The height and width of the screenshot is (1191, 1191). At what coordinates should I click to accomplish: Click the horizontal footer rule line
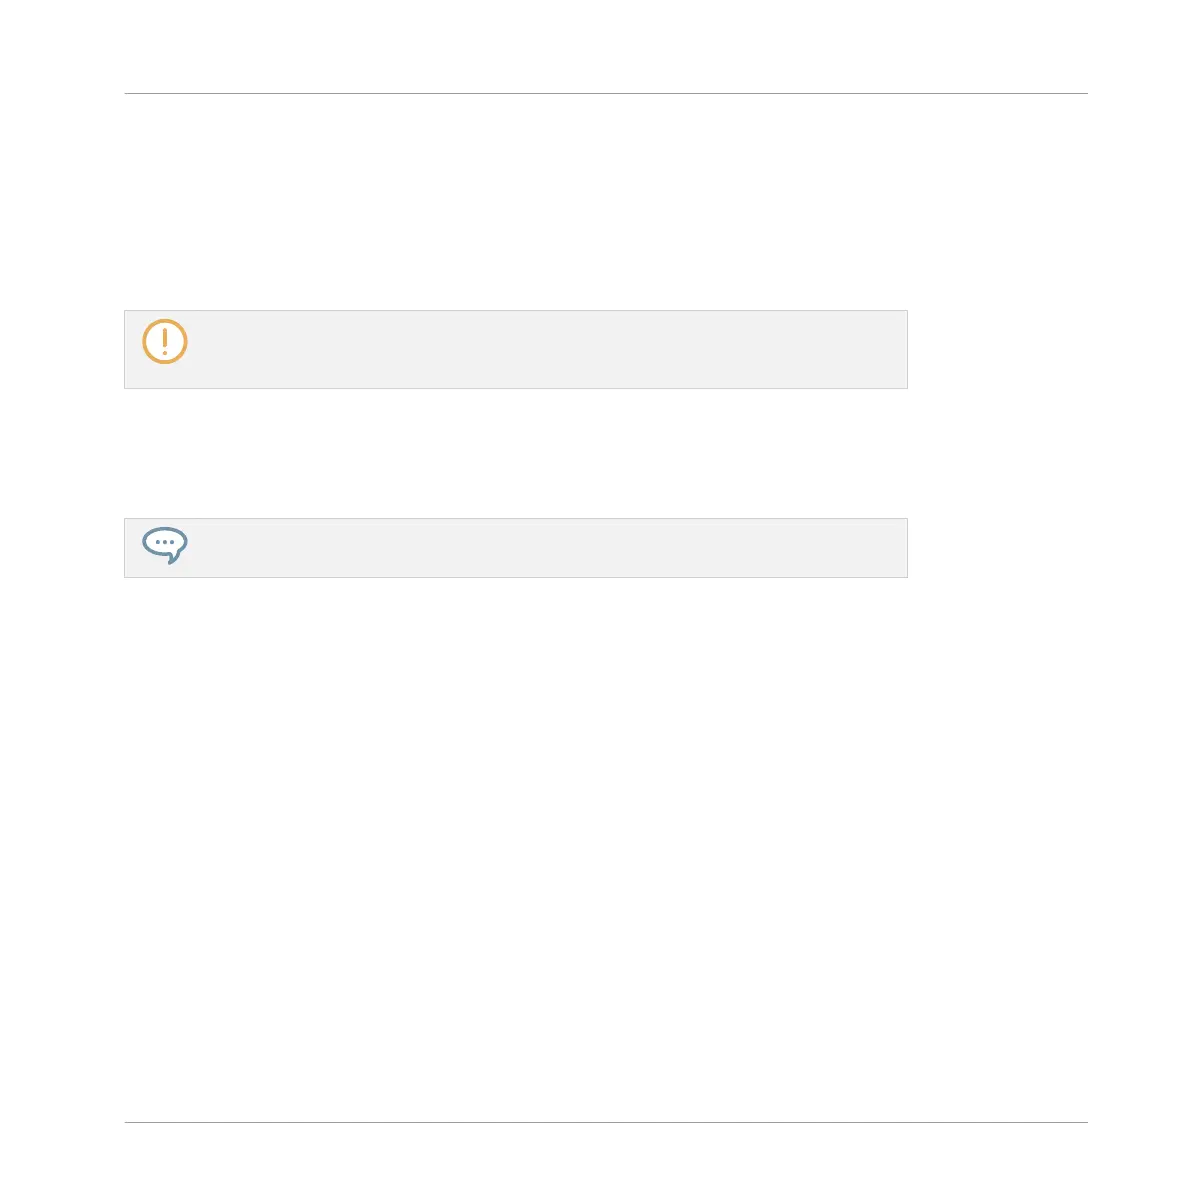[x=606, y=1122]
